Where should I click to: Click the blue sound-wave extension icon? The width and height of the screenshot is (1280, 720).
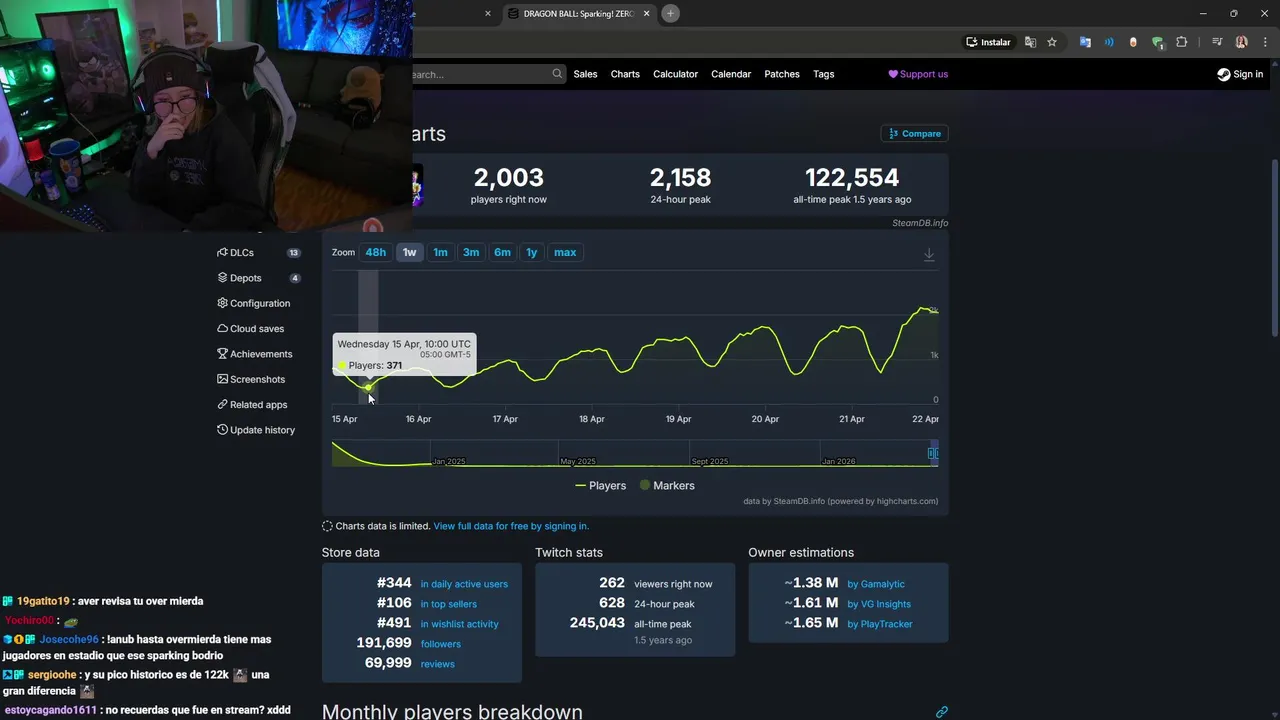1109,42
